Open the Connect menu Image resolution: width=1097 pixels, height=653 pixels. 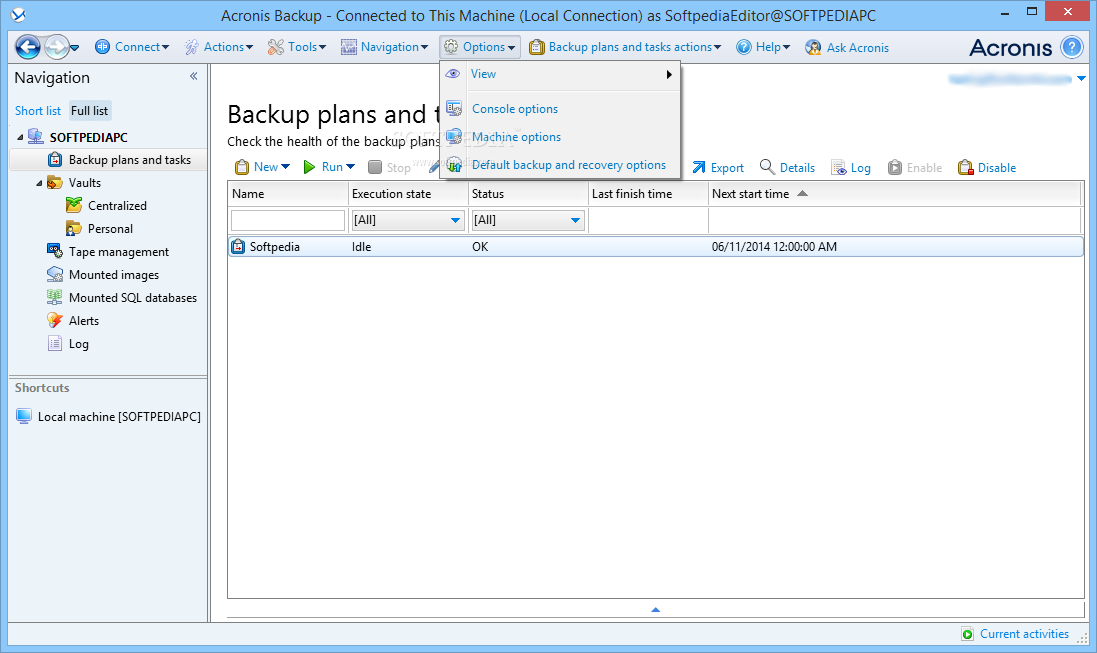pyautogui.click(x=132, y=47)
